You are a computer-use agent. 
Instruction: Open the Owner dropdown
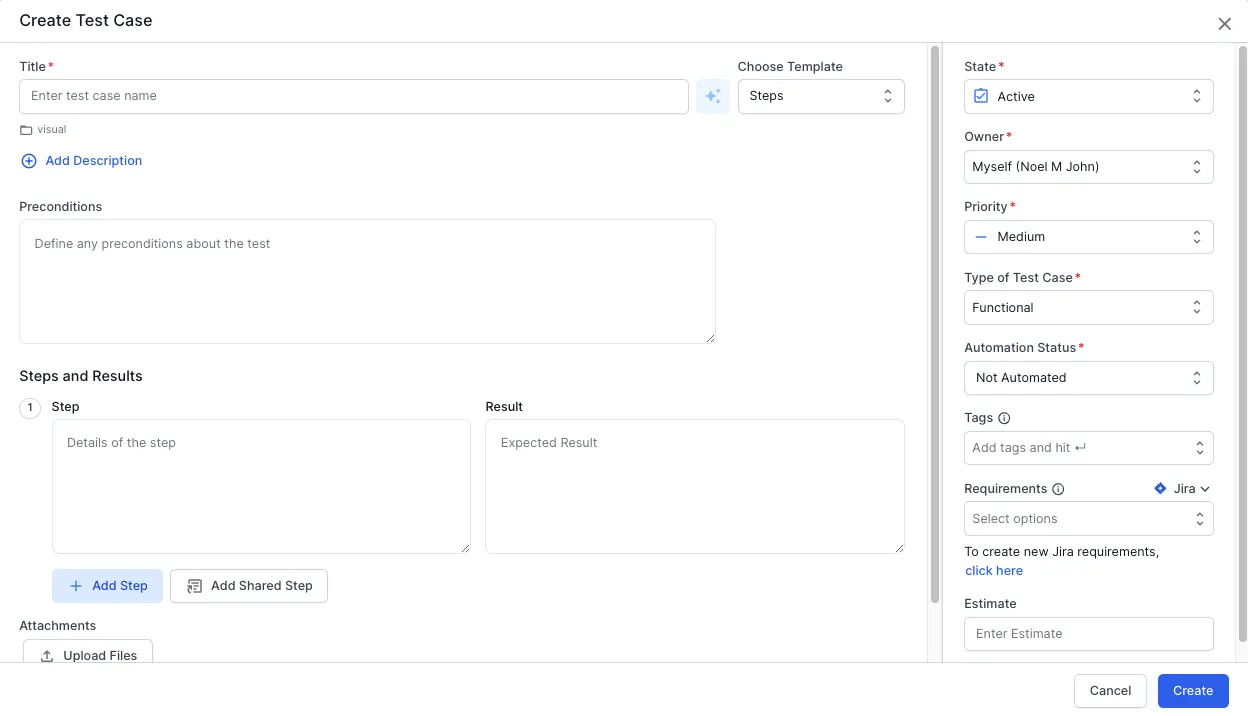(1088, 167)
